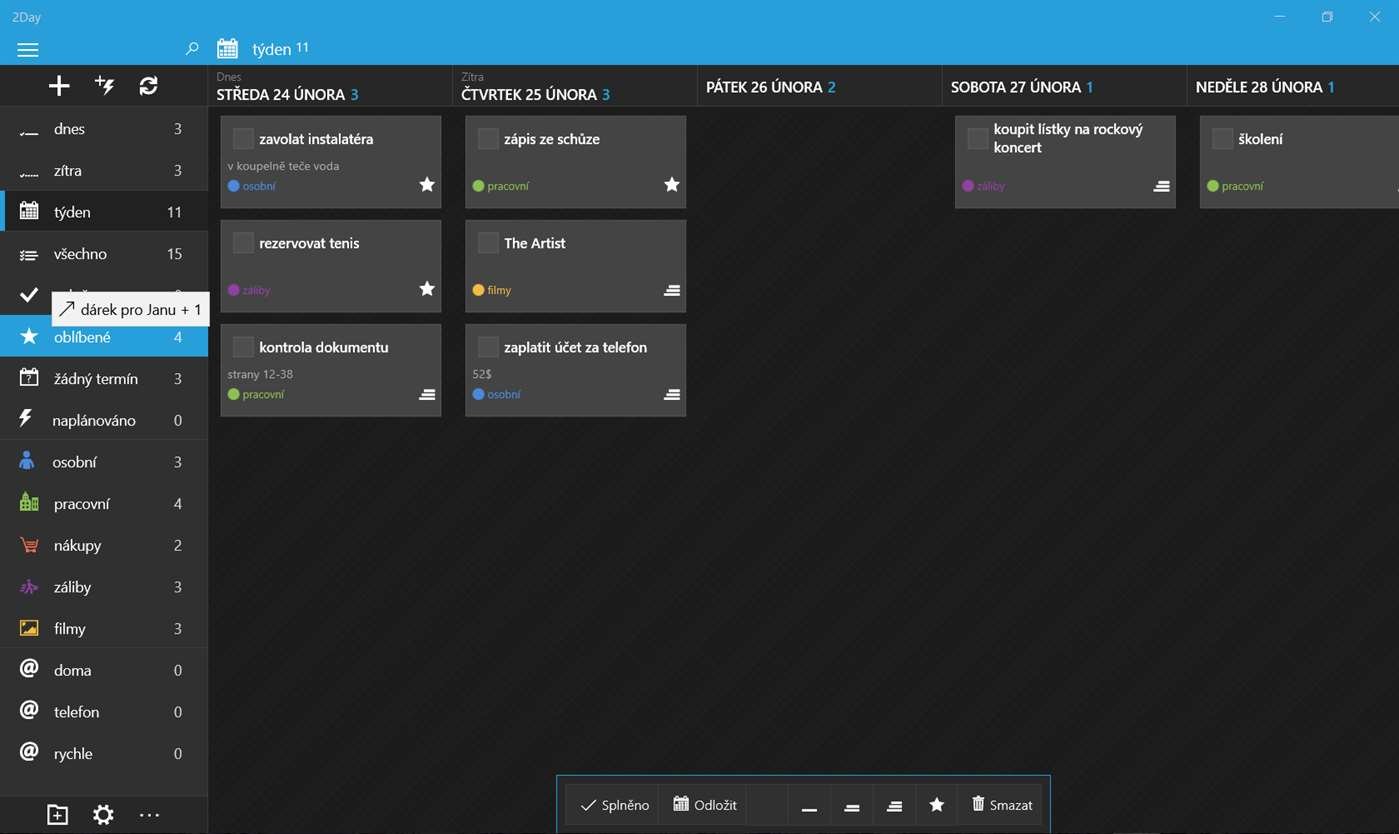Select the dnes view in sidebar
This screenshot has width=1399, height=834.
click(x=104, y=129)
